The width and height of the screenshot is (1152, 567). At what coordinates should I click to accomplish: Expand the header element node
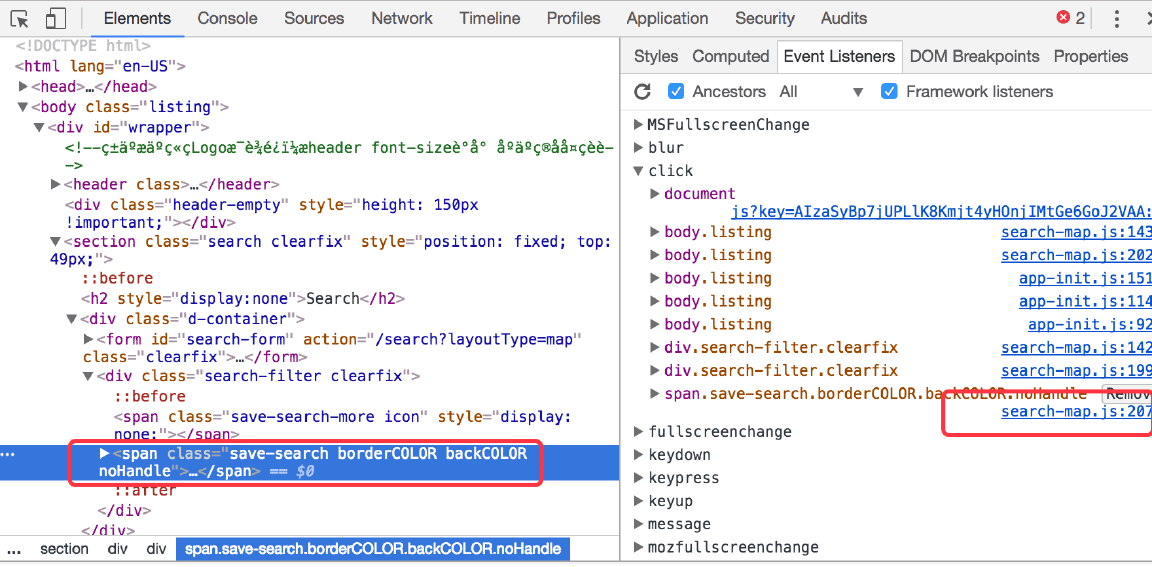(x=56, y=184)
